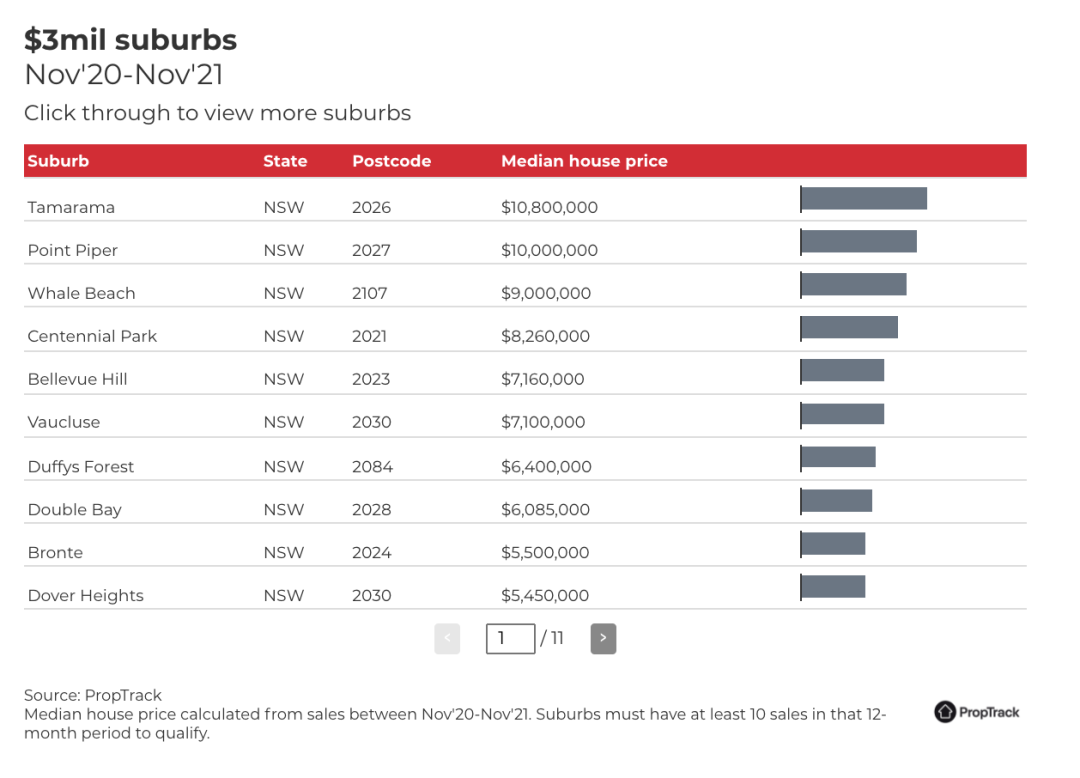Click the Double Bay $6,085,000 price
The image size is (1080, 778).
point(546,509)
